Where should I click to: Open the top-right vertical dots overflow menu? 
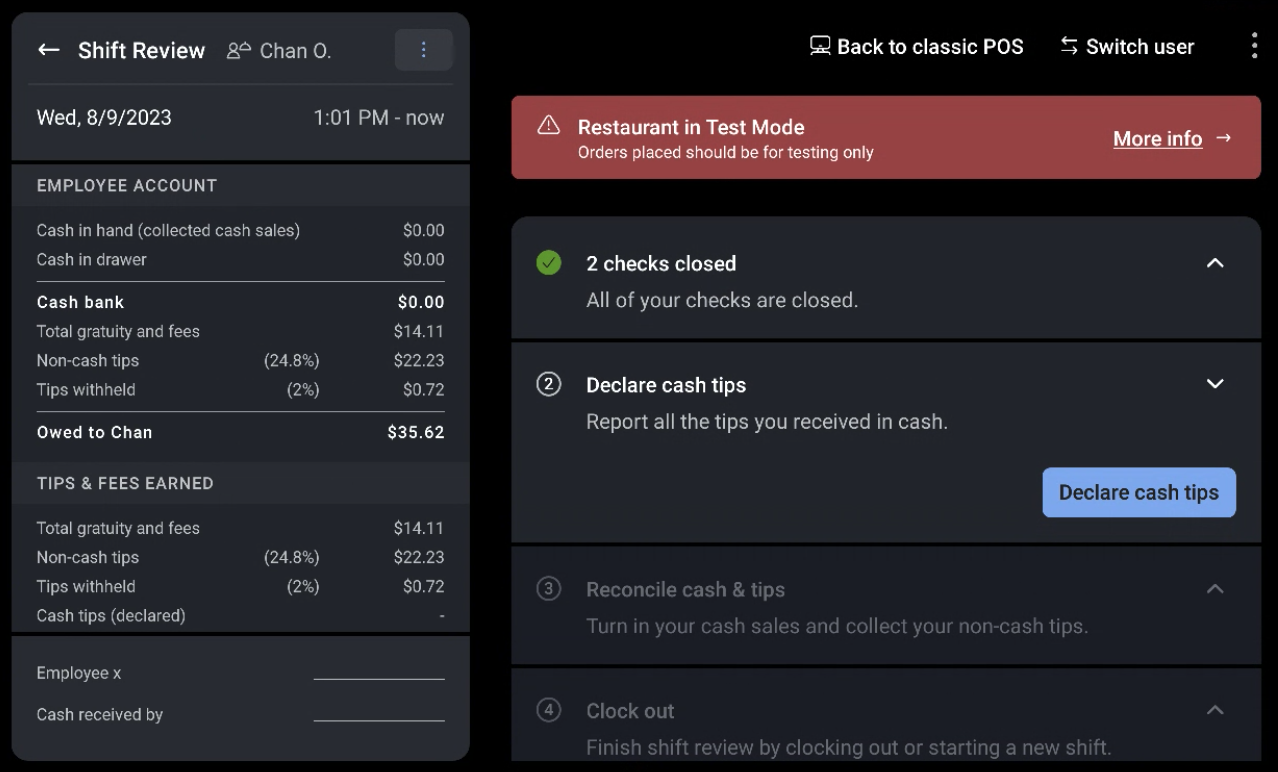click(x=1254, y=46)
